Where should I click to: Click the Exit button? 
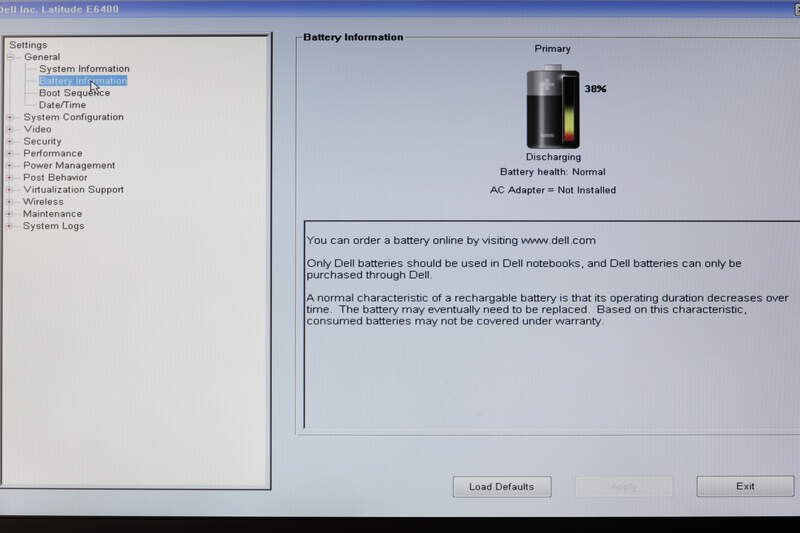745,486
